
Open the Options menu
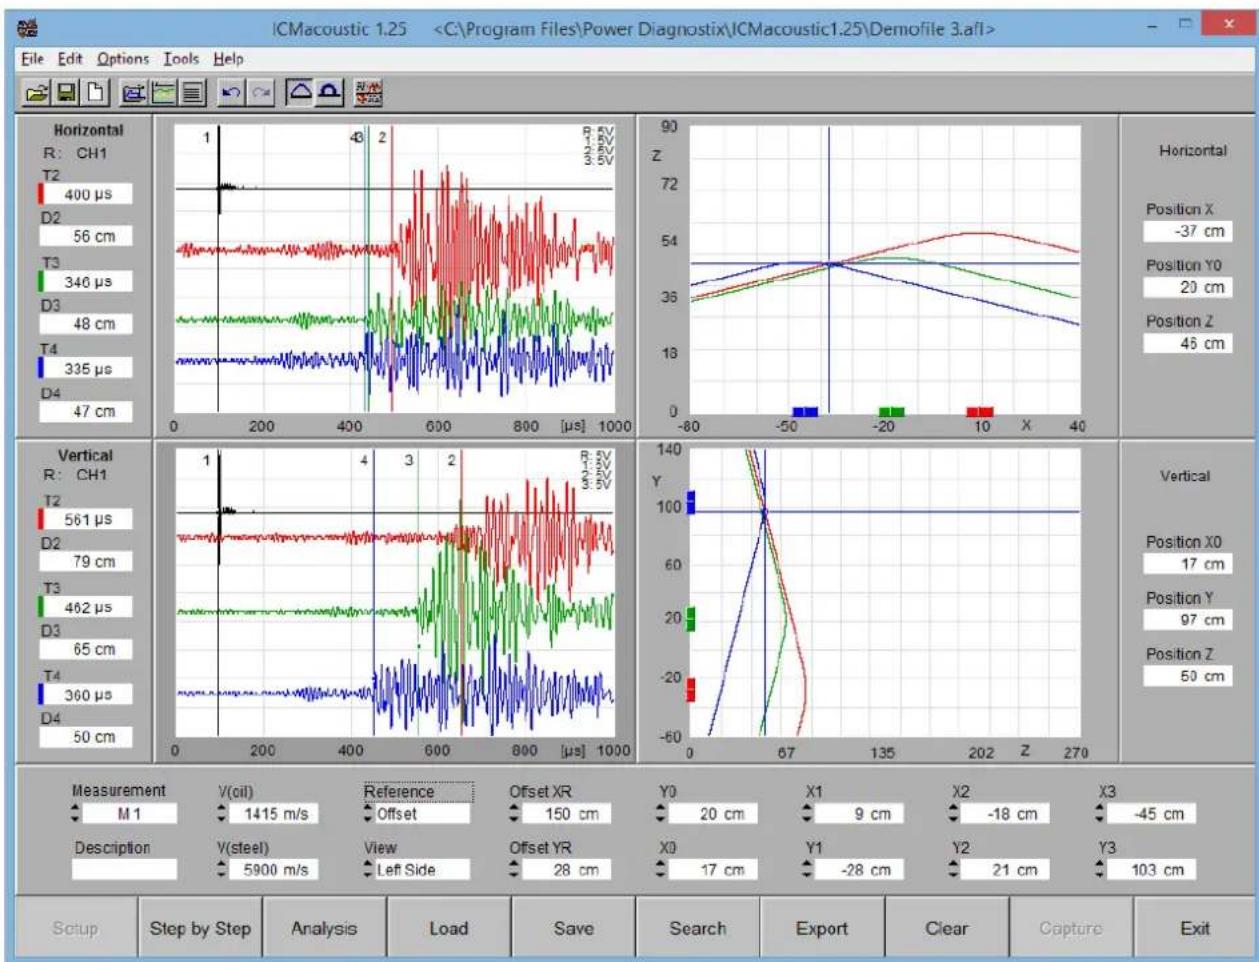(x=122, y=59)
